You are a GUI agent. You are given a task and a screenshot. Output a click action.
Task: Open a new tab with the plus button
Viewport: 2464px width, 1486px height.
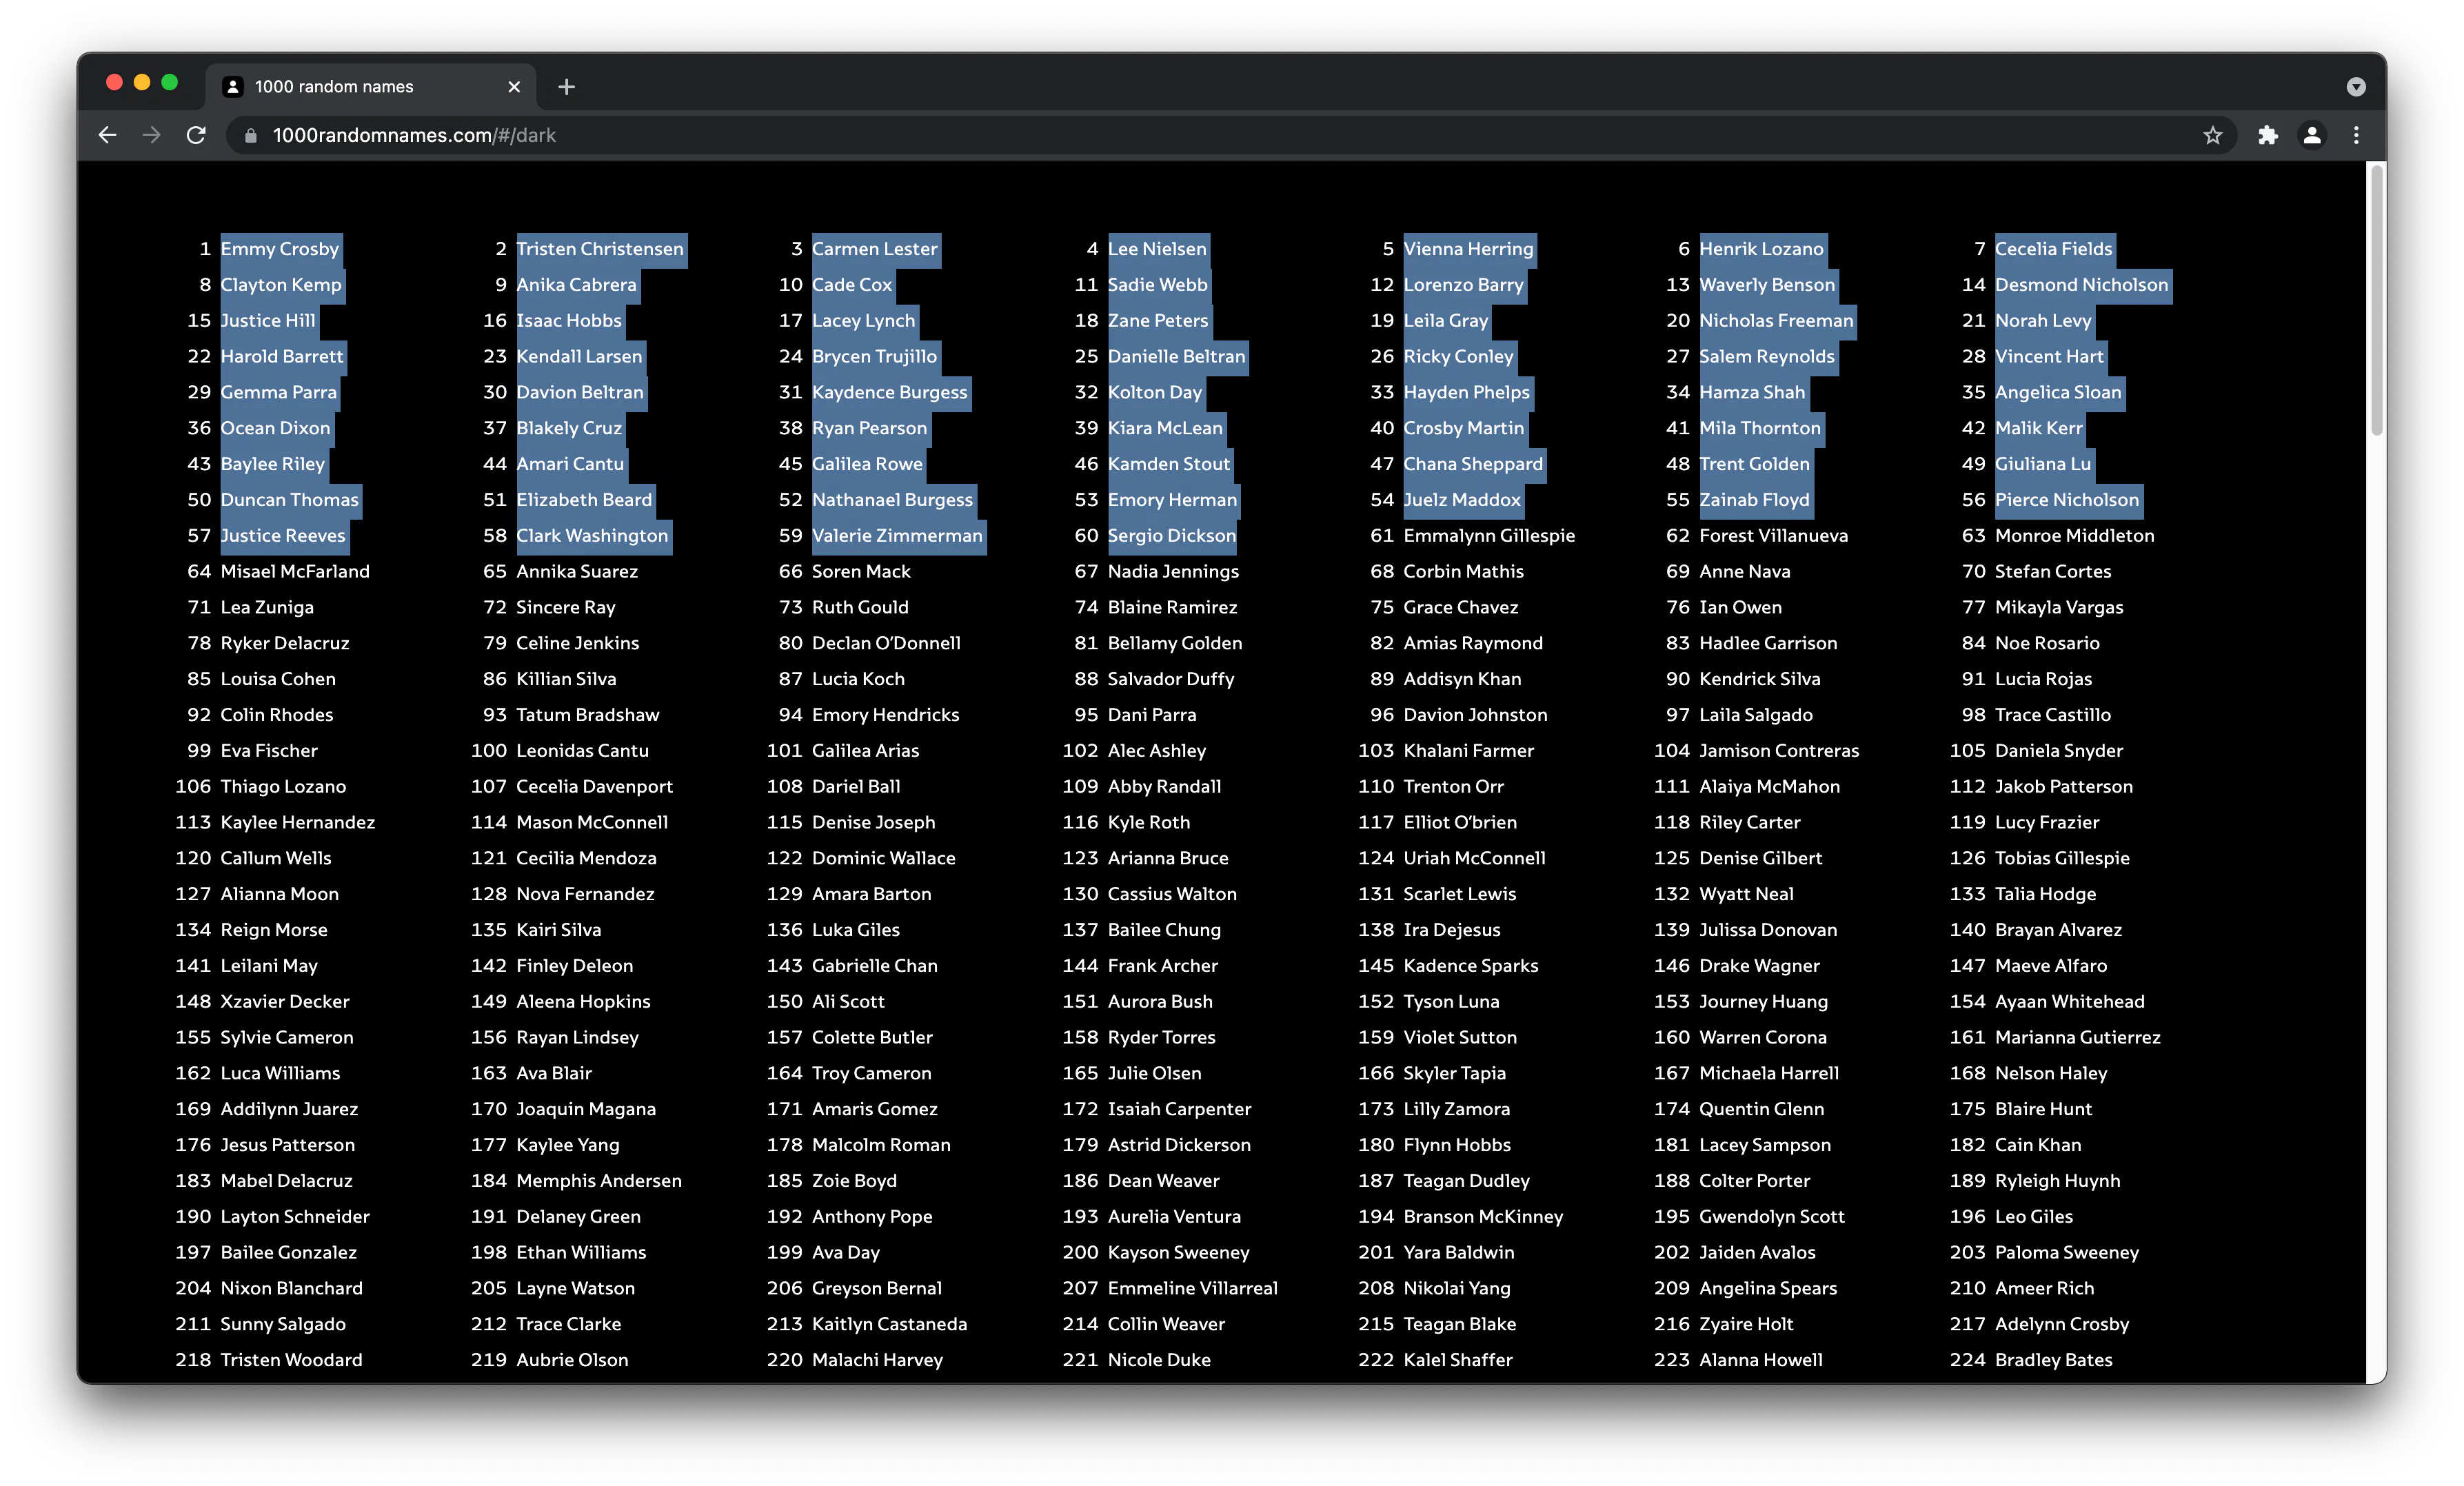coord(567,87)
